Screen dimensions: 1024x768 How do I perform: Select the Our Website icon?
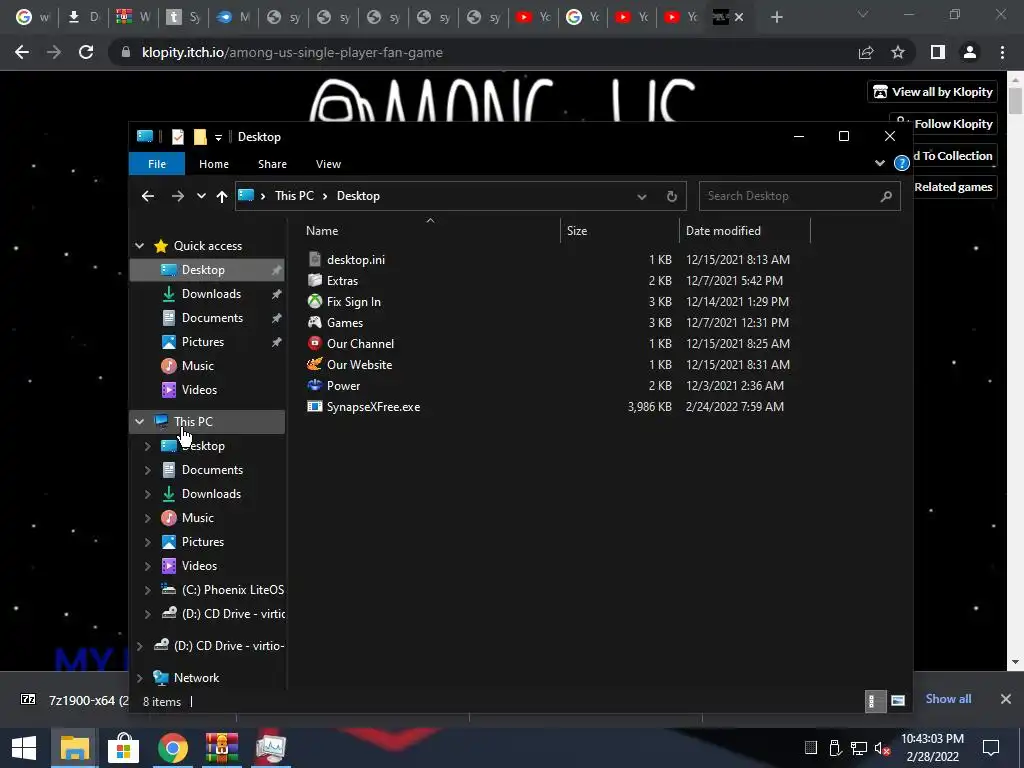(315, 364)
